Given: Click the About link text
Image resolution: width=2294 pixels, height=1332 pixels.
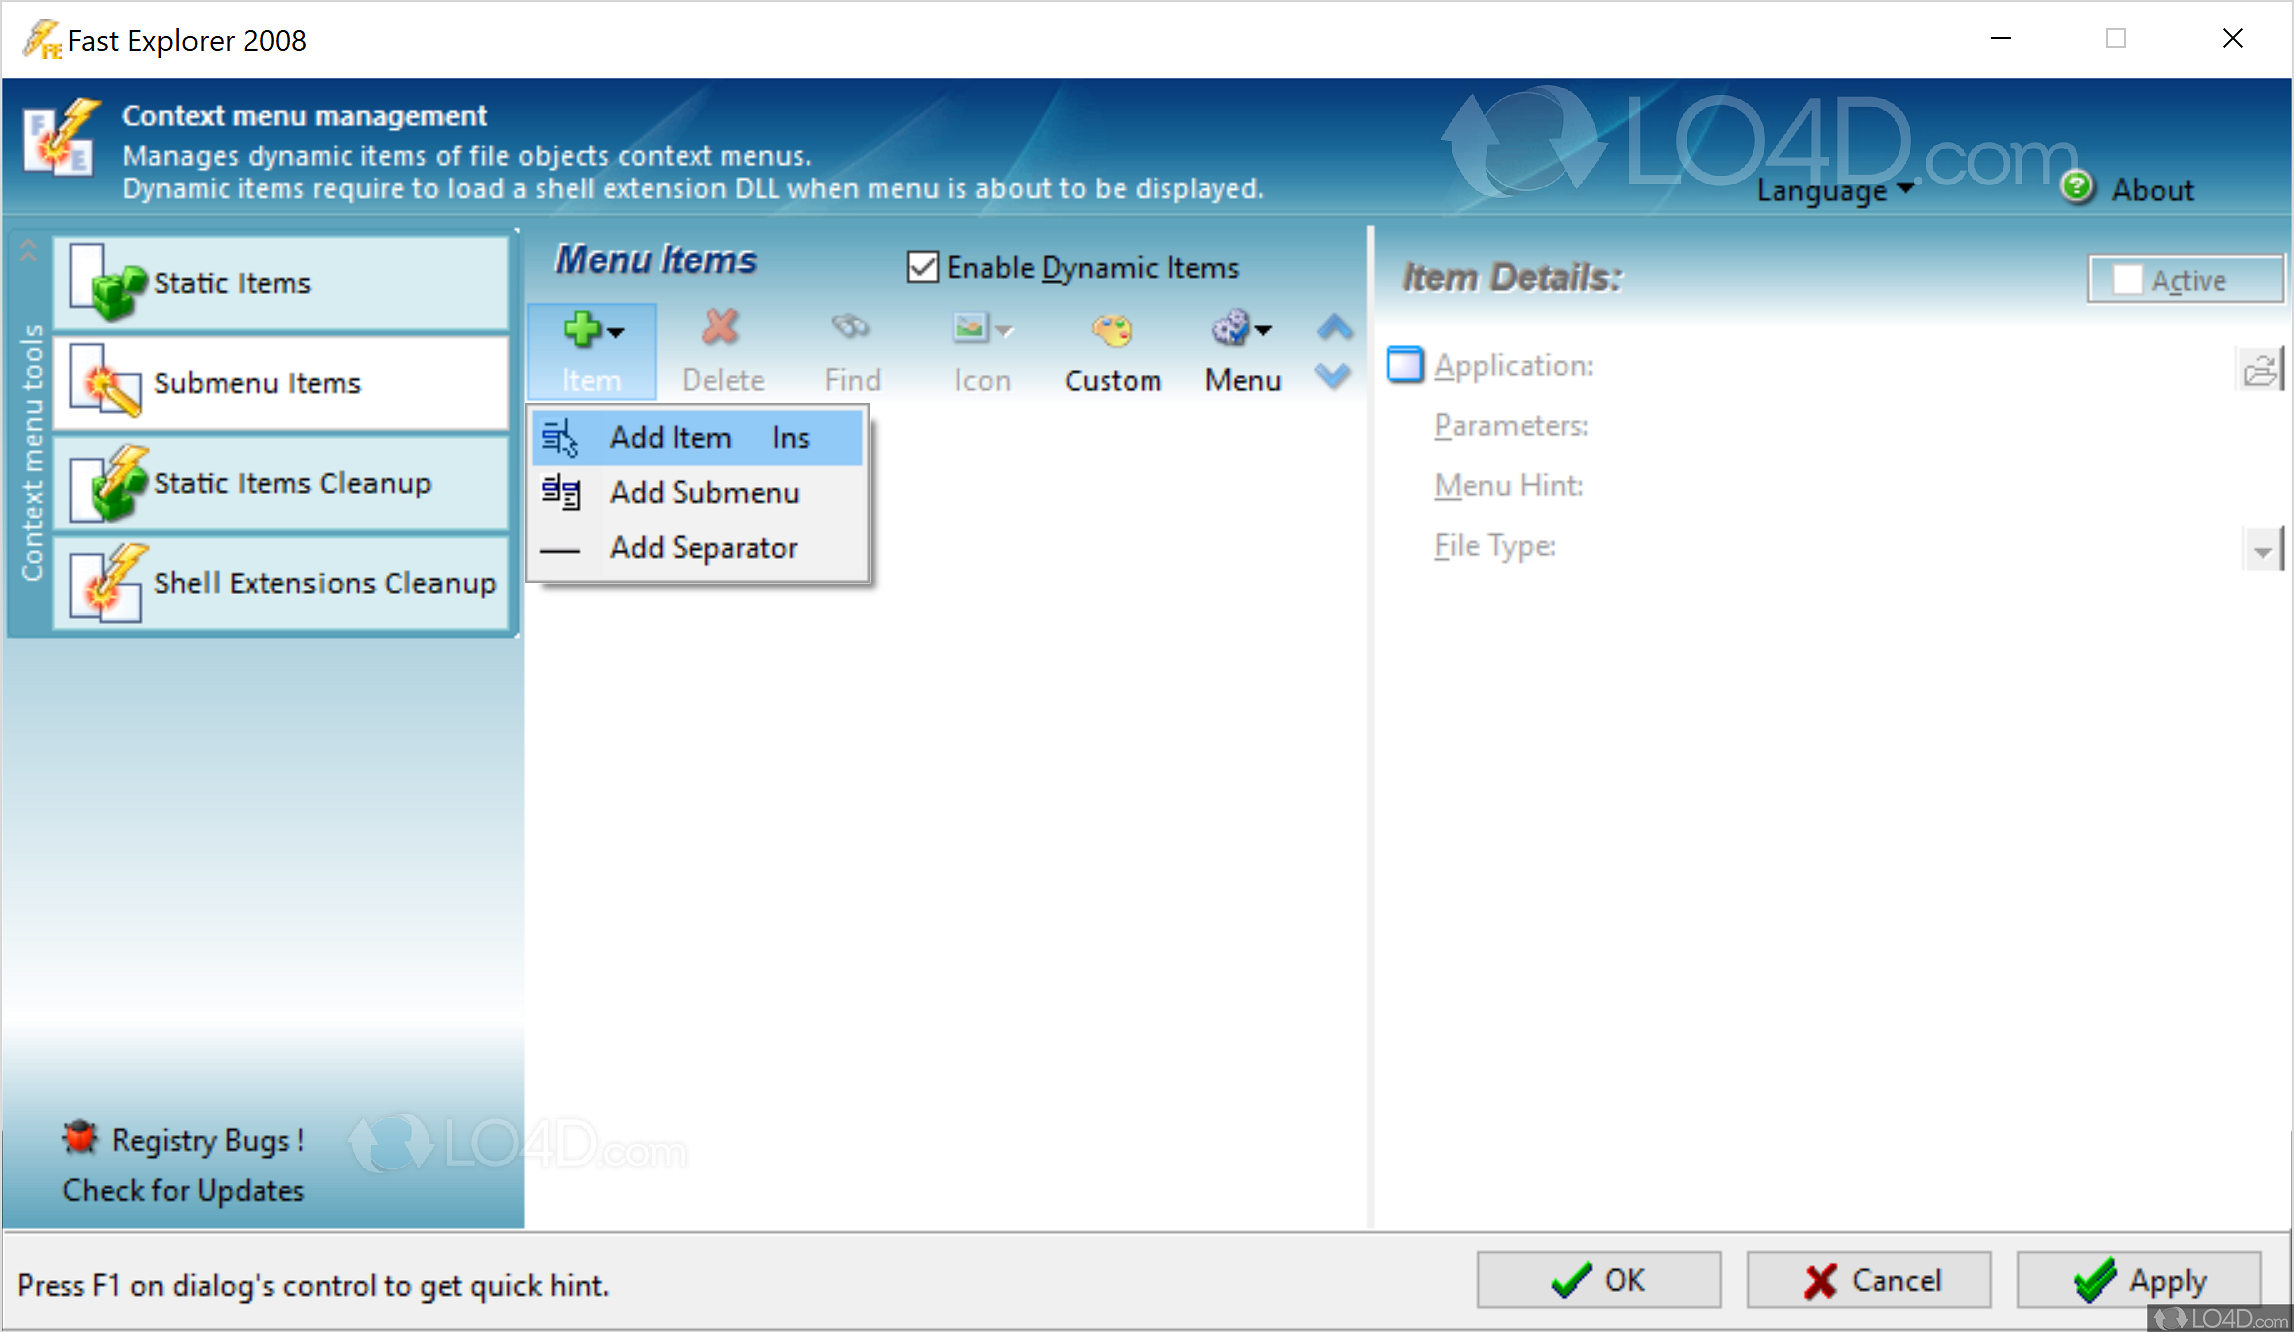Looking at the screenshot, I should [2152, 190].
